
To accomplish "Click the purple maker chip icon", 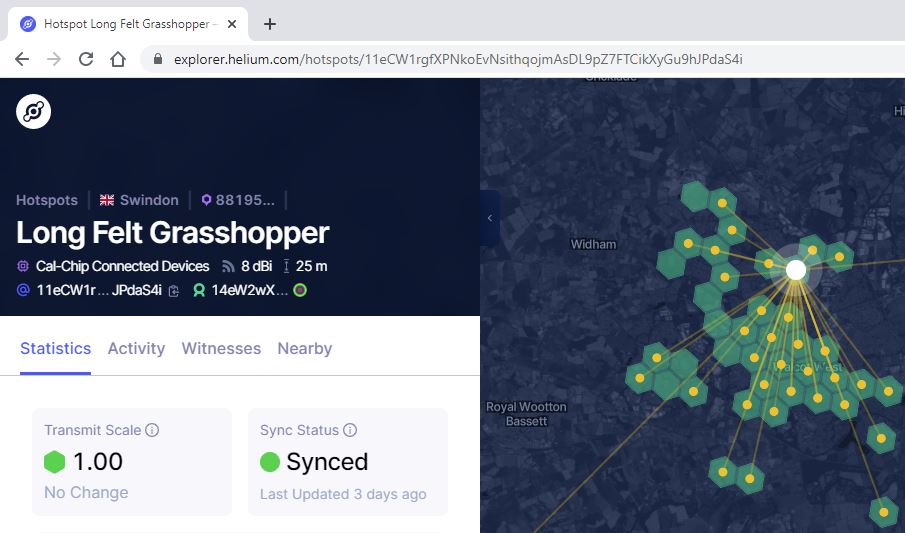I will (23, 266).
